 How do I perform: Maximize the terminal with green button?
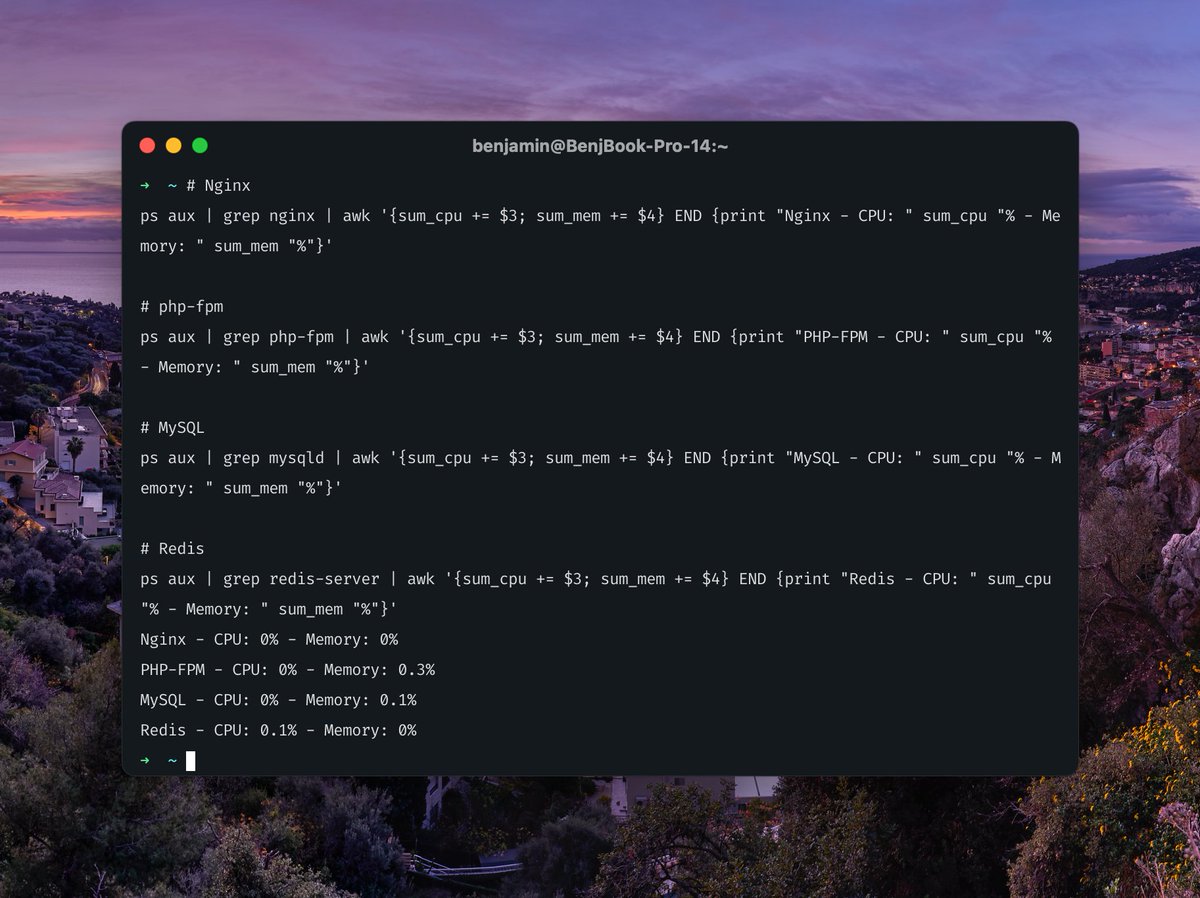(x=200, y=146)
